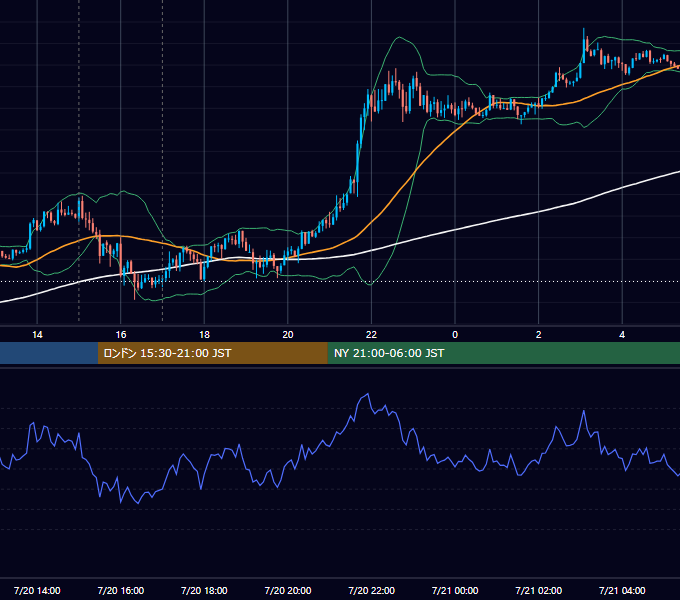Click the 7/21 04:00 indicator axis label

pos(622,590)
